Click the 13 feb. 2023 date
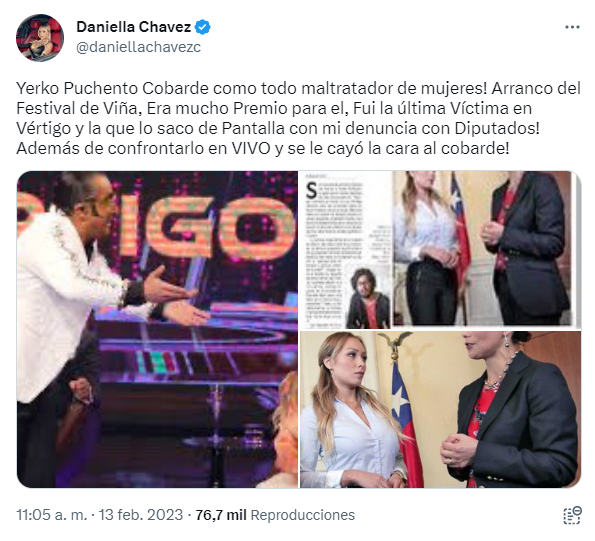This screenshot has height=541, width=595. coord(141,515)
